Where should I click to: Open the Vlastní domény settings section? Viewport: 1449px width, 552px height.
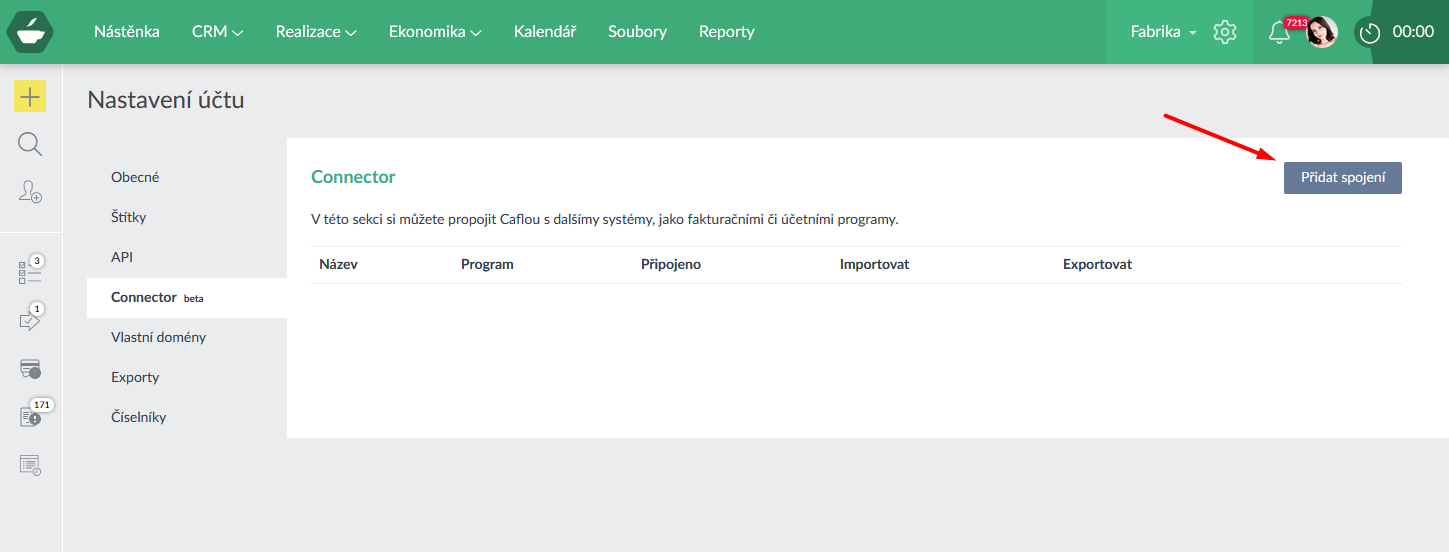pos(158,337)
